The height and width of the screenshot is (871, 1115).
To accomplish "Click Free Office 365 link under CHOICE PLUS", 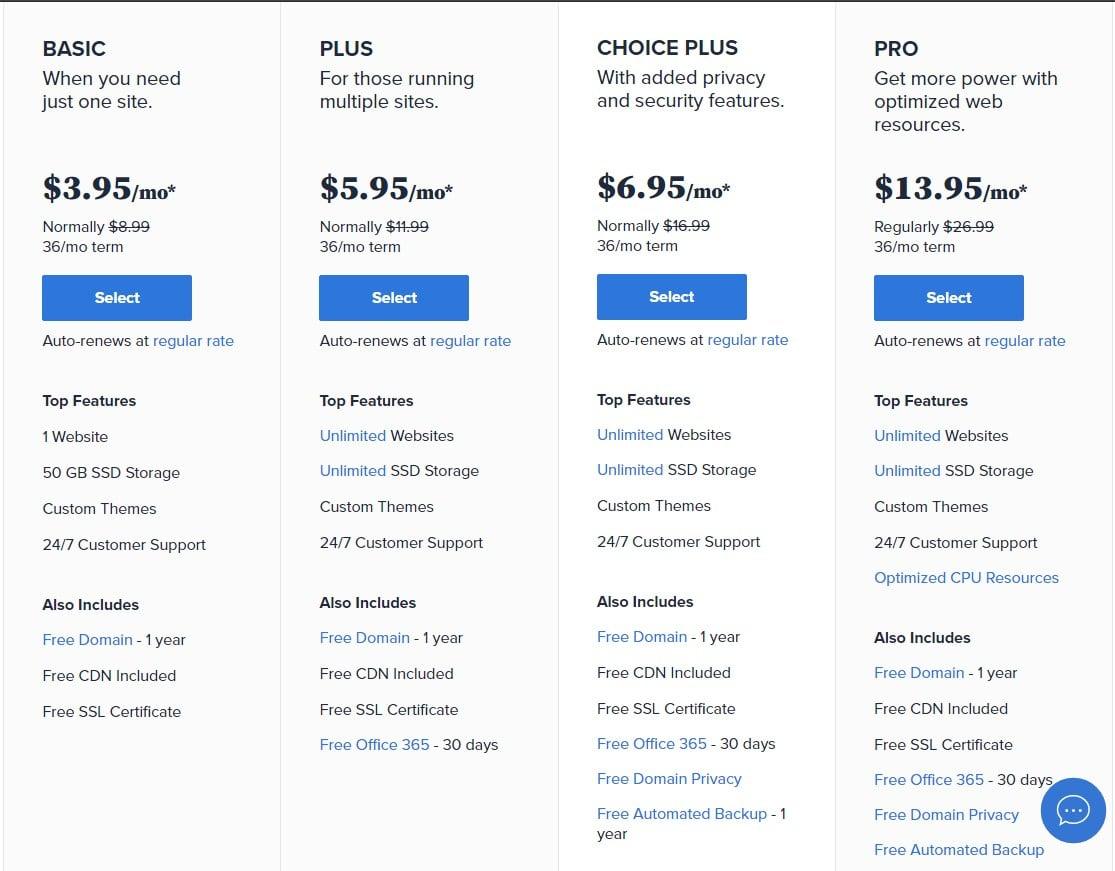I will [x=652, y=743].
